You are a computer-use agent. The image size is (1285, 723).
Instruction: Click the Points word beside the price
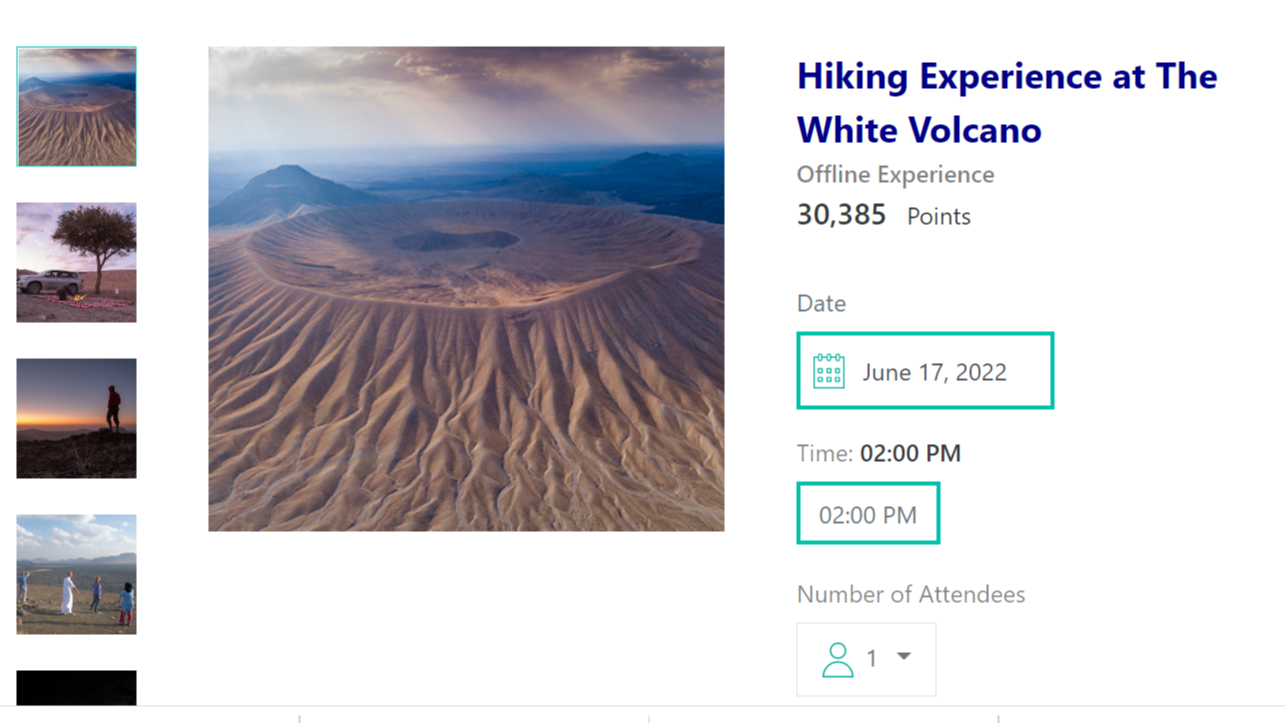(x=938, y=217)
